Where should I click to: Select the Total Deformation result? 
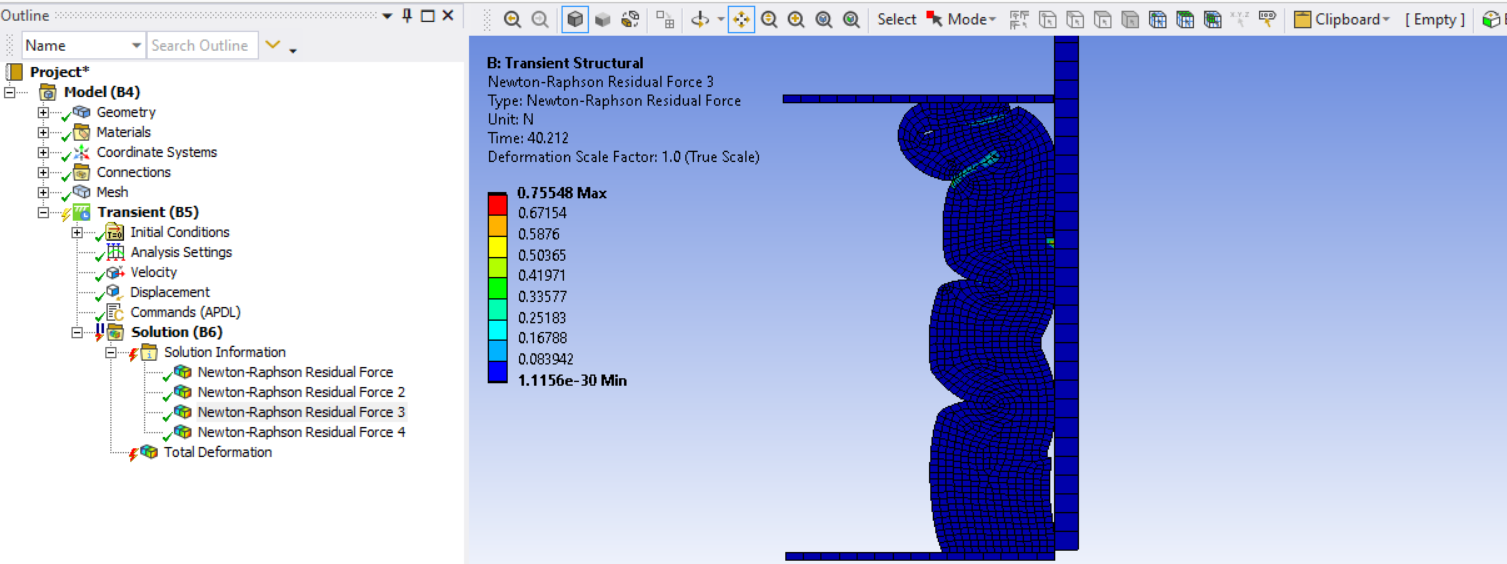[x=217, y=452]
